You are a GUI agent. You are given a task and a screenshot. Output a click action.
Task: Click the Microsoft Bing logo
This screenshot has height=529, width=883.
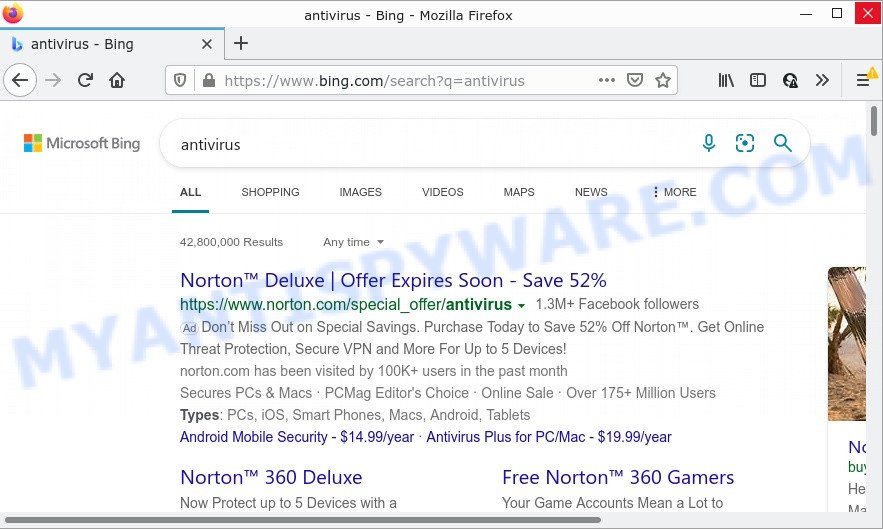pyautogui.click(x=82, y=143)
